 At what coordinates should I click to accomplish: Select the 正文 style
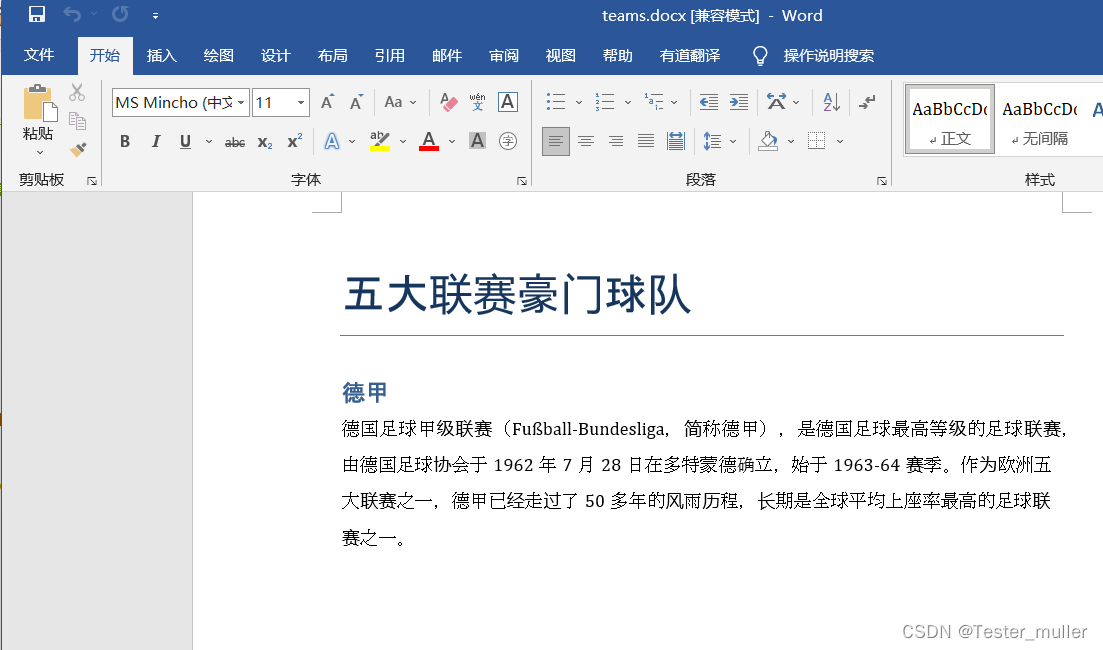pos(948,118)
